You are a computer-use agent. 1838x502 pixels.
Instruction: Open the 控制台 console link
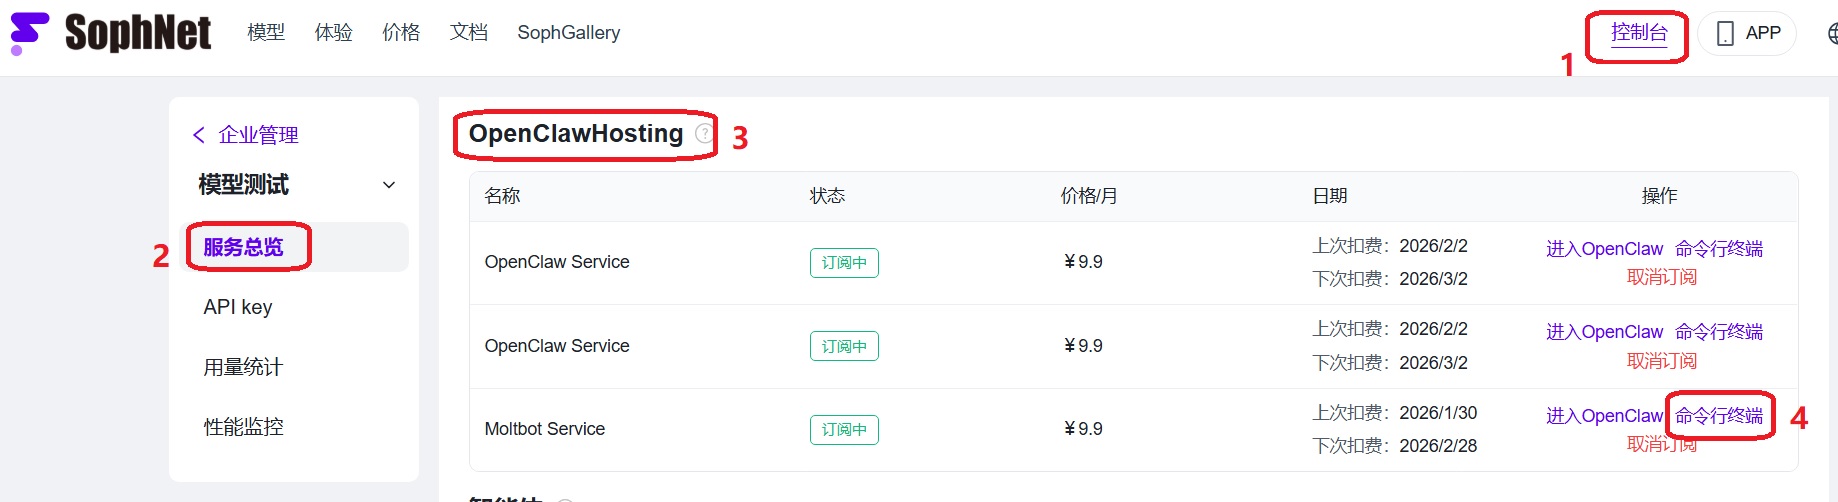[x=1639, y=33]
